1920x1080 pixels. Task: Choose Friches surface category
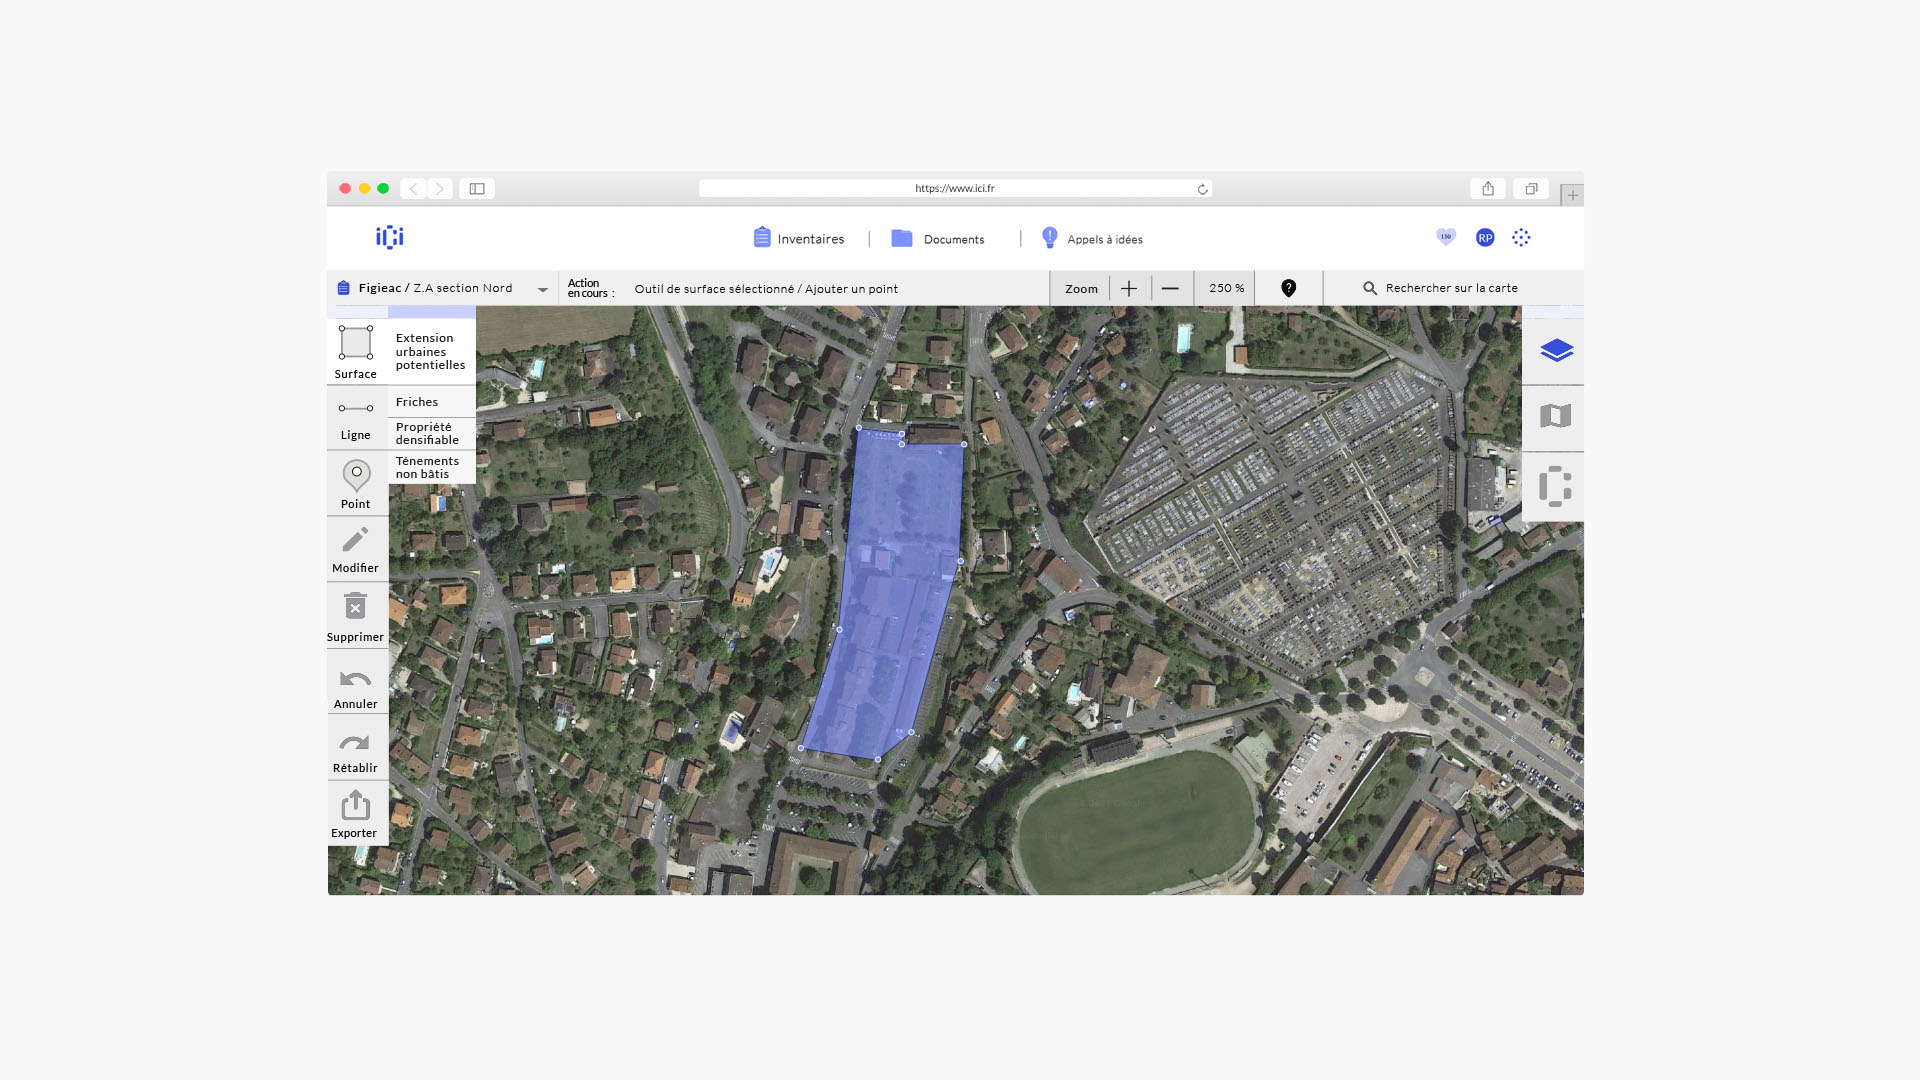pyautogui.click(x=417, y=402)
